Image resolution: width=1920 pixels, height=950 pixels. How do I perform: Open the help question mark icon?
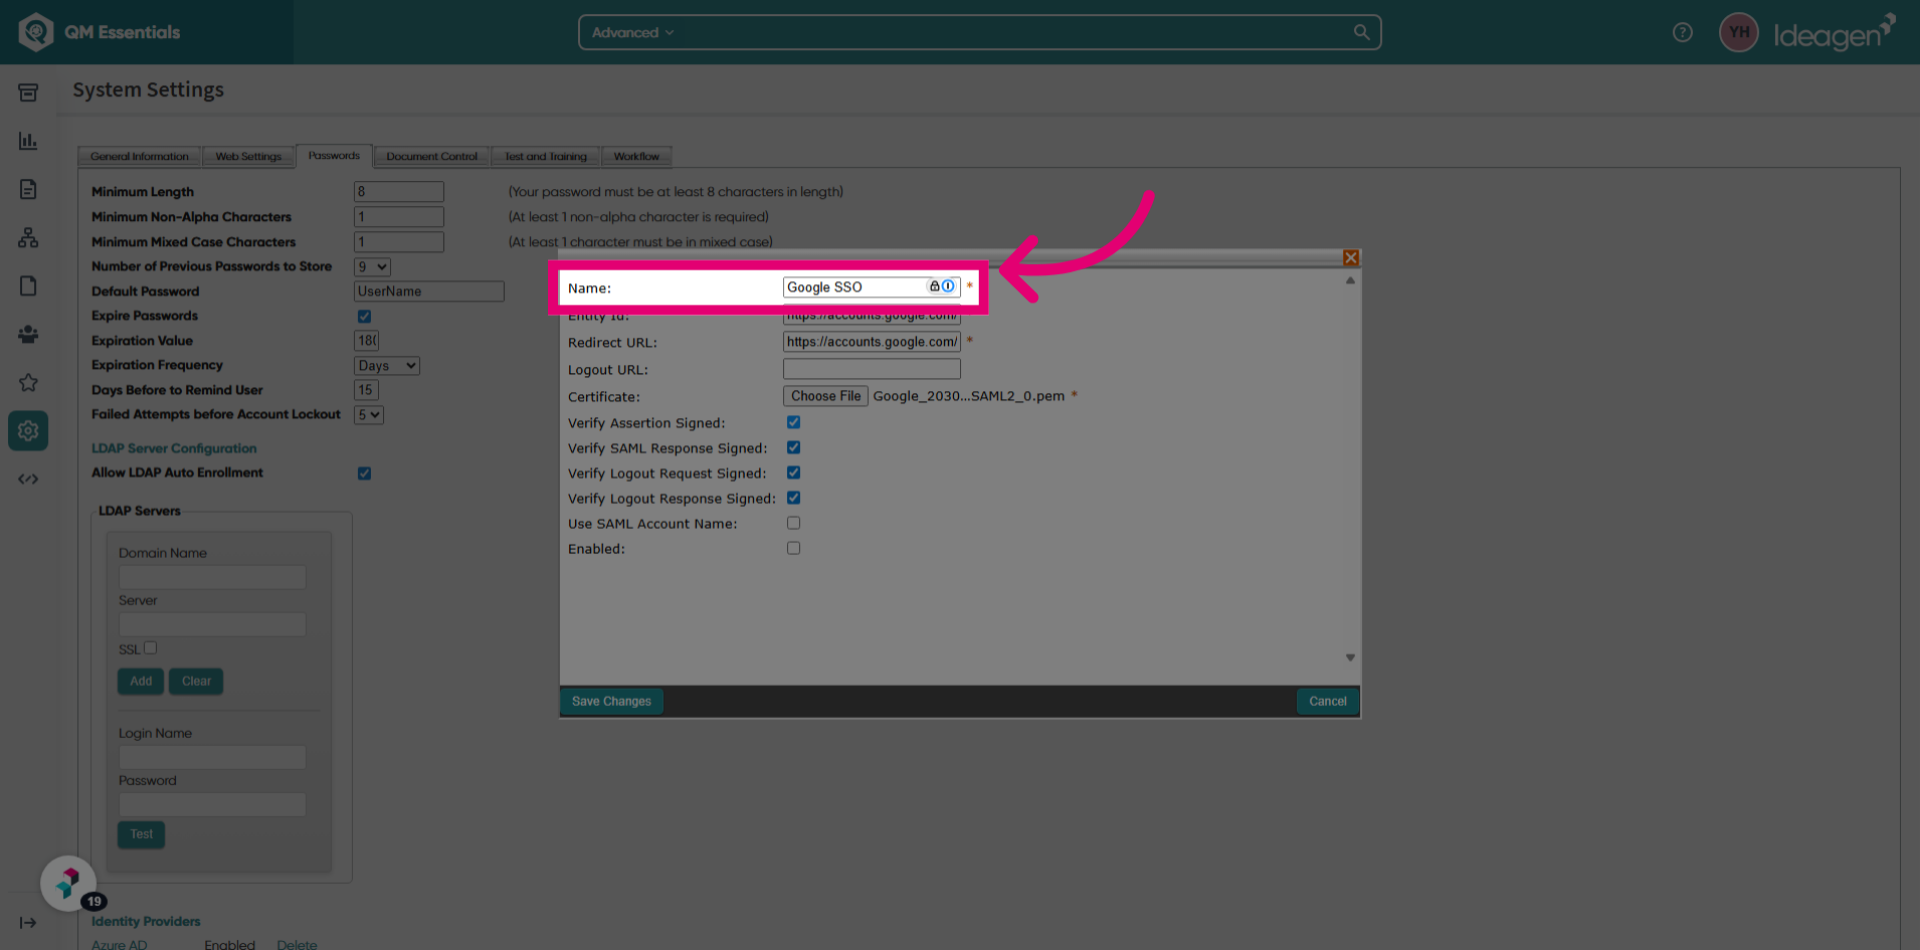coord(1682,32)
